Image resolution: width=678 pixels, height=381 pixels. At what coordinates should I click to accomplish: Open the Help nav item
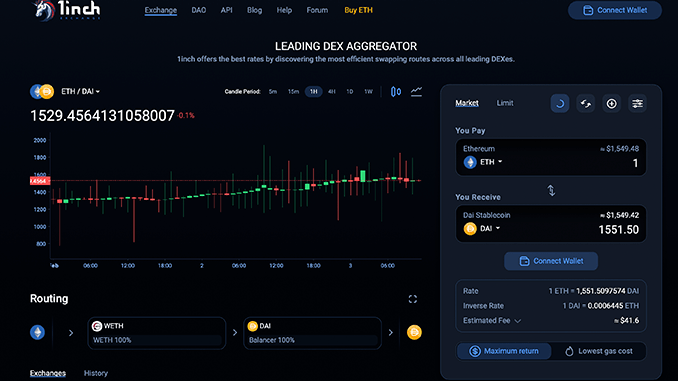point(284,10)
